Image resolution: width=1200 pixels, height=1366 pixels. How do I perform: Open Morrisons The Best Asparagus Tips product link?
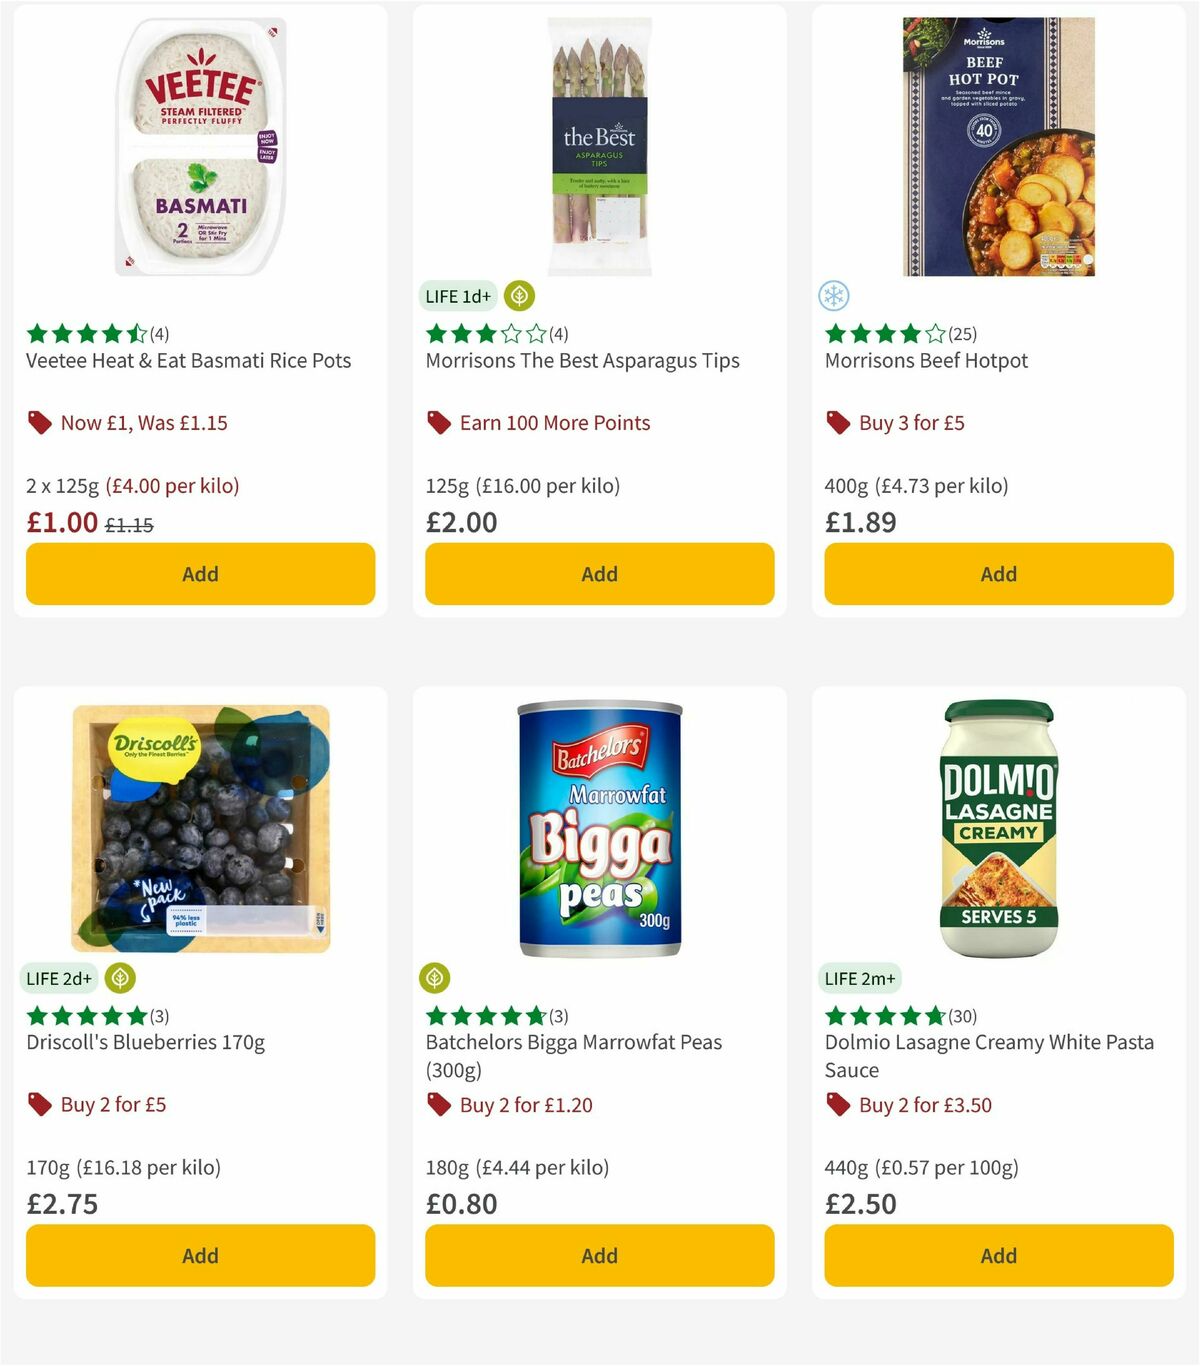pyautogui.click(x=584, y=361)
